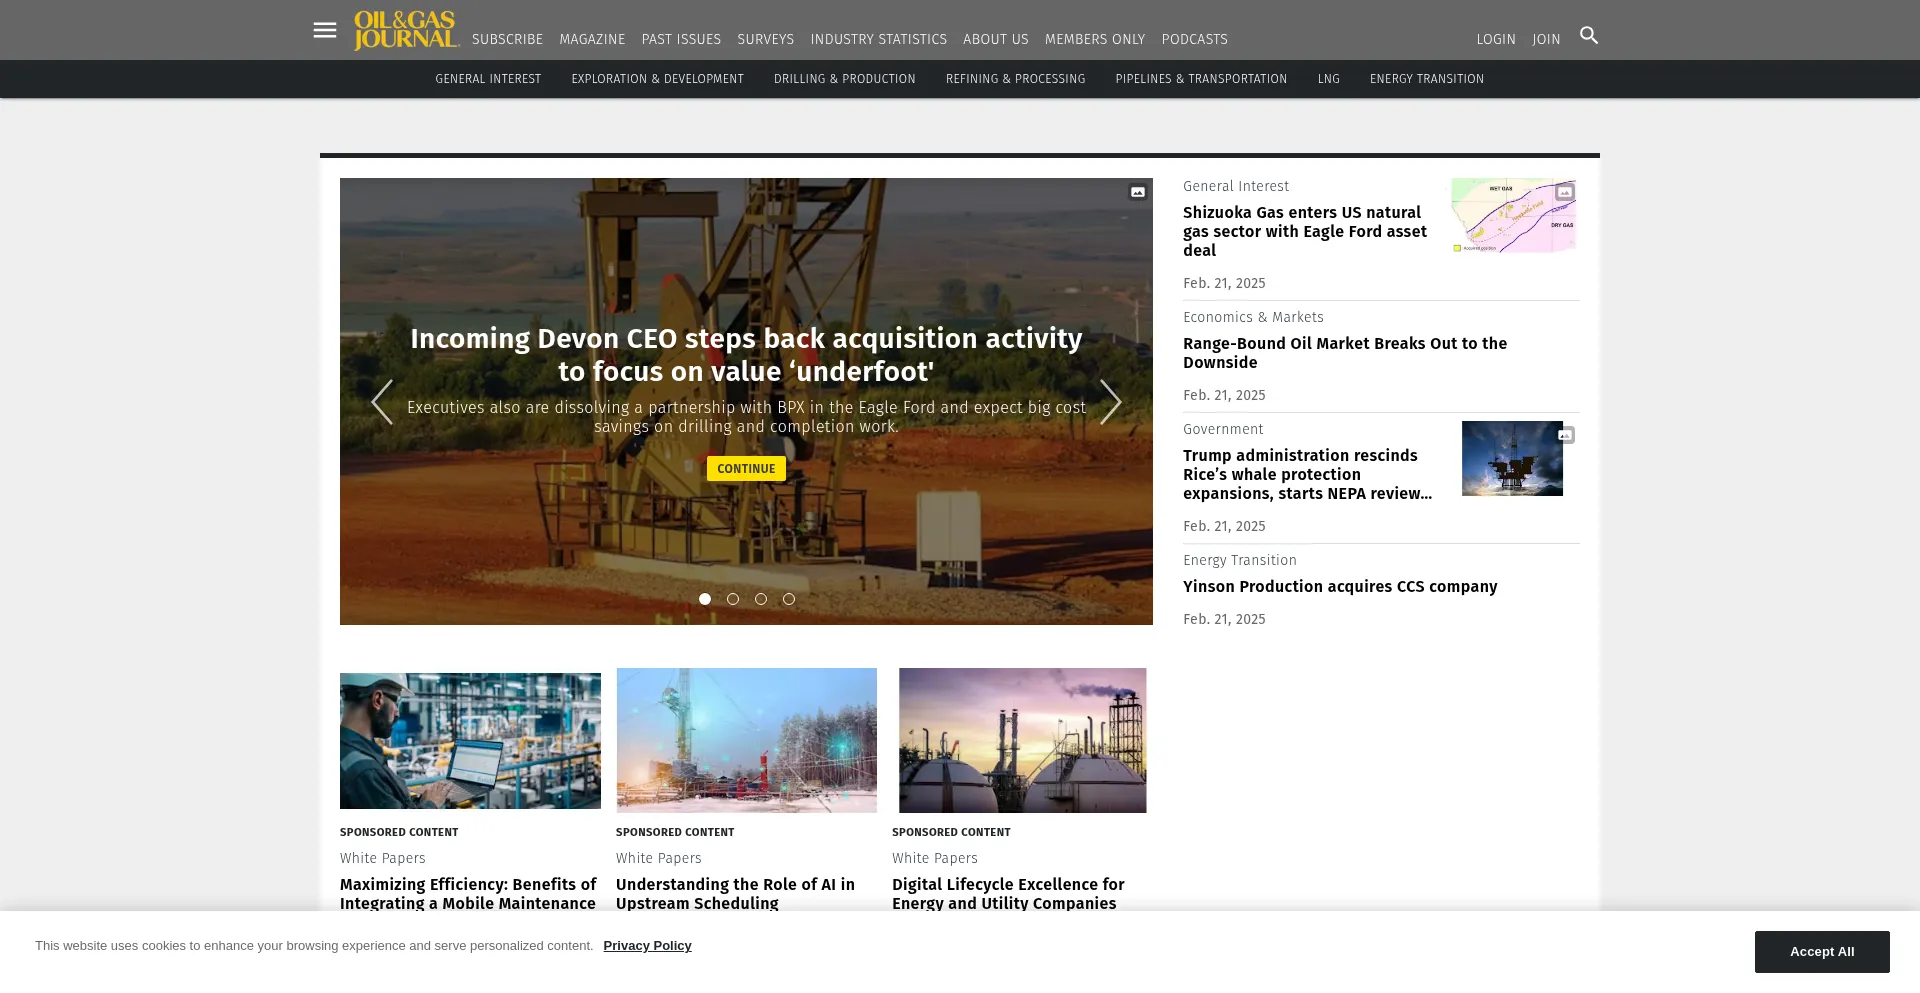Open Understanding the Role of AI paper
Screen dimensions: 1920x993
tap(735, 894)
